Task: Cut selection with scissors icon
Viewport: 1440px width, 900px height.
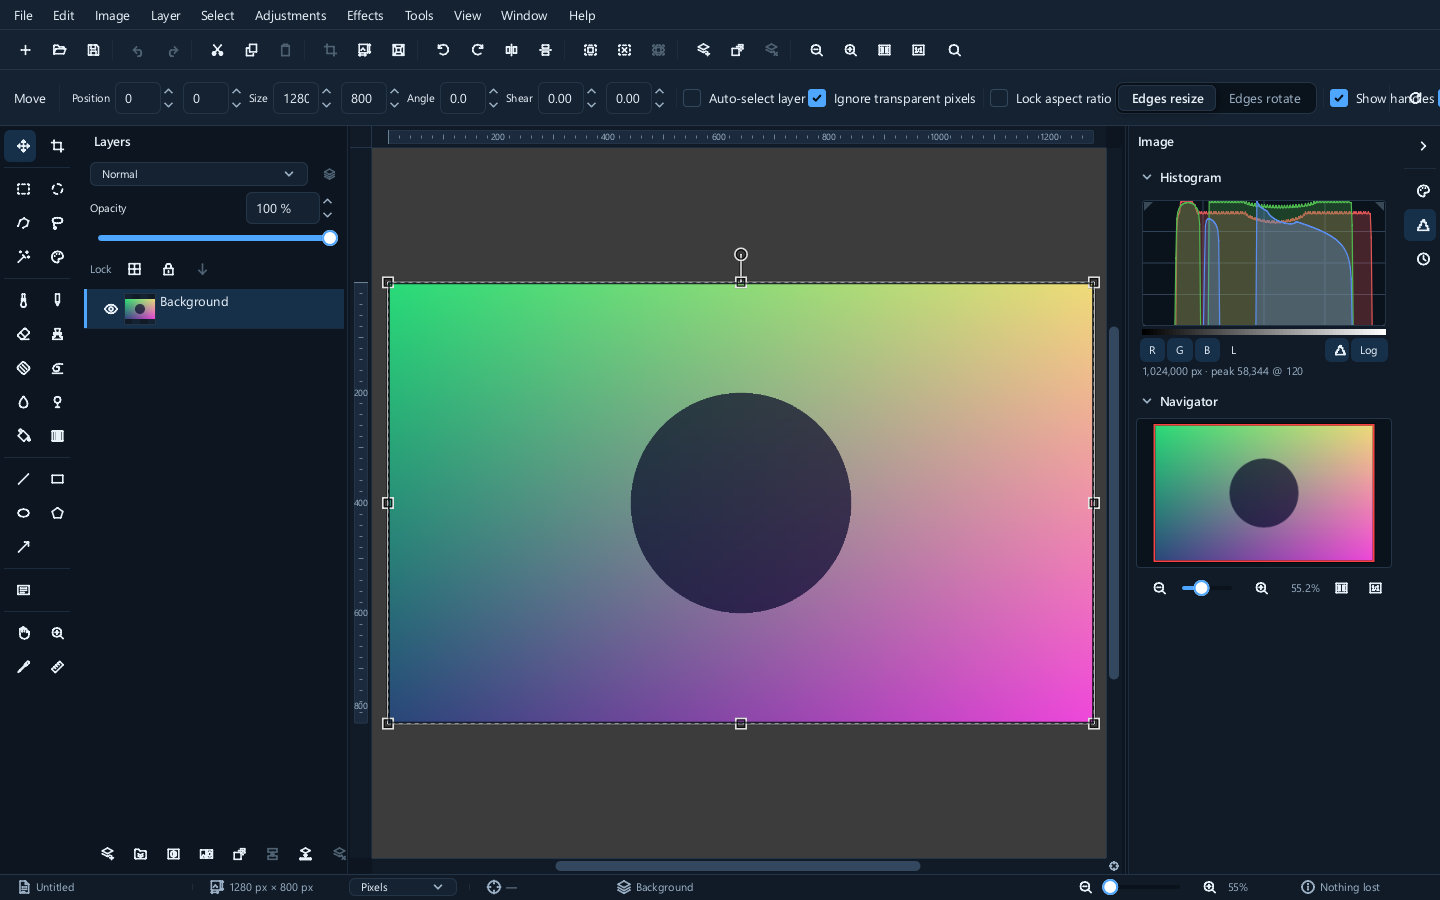Action: pos(217,50)
